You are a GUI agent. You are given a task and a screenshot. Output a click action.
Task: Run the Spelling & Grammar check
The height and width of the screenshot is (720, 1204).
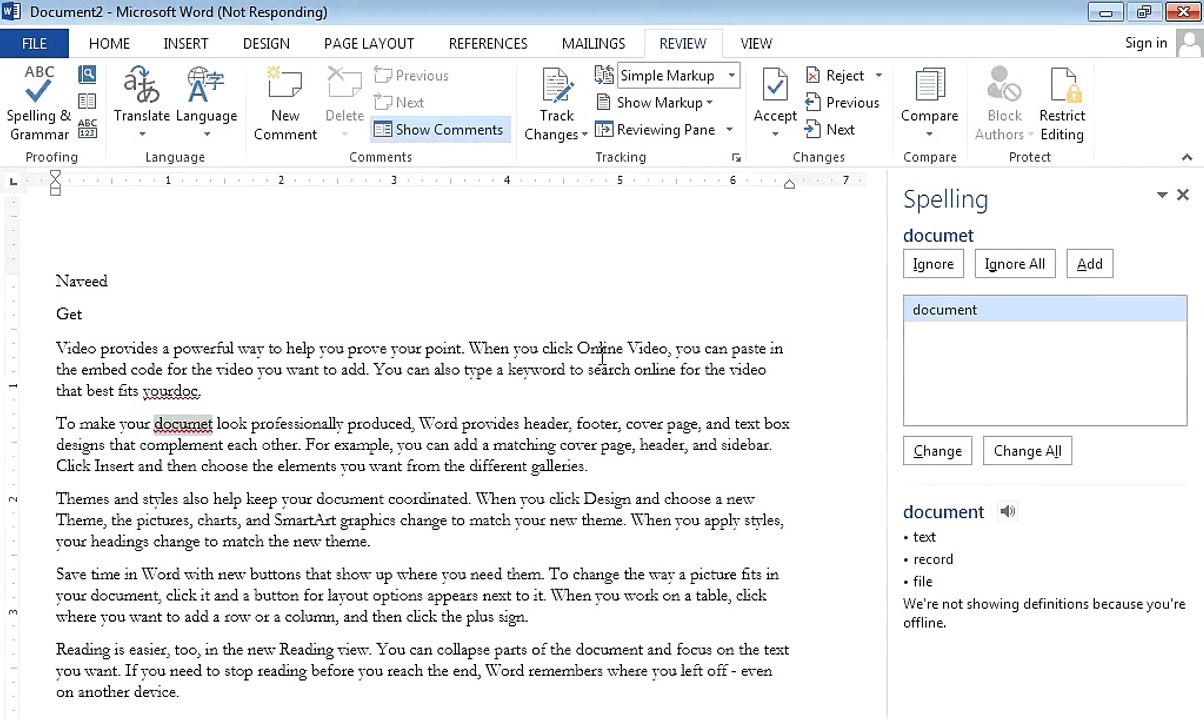38,104
